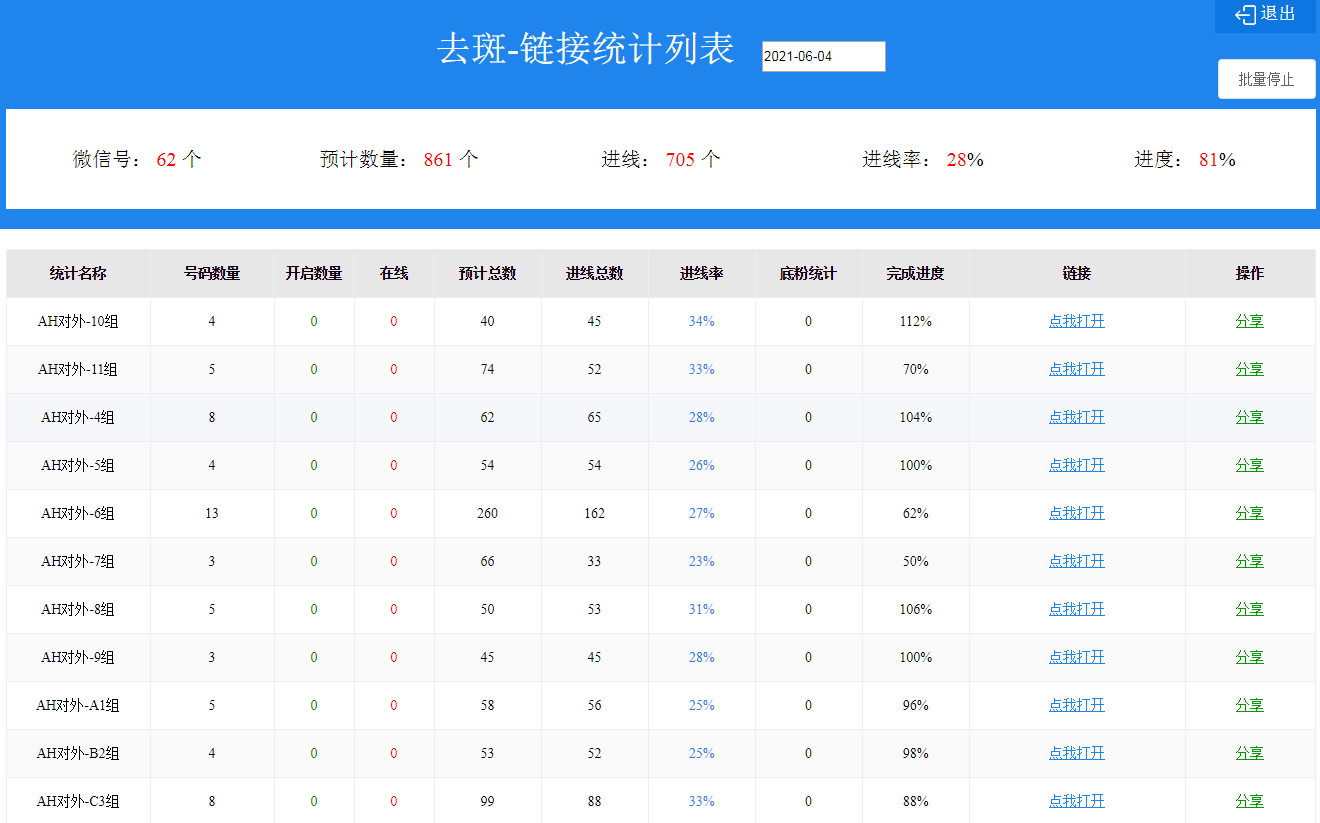Select the AH对外-B2组 name cell
1320x823 pixels.
[78, 753]
